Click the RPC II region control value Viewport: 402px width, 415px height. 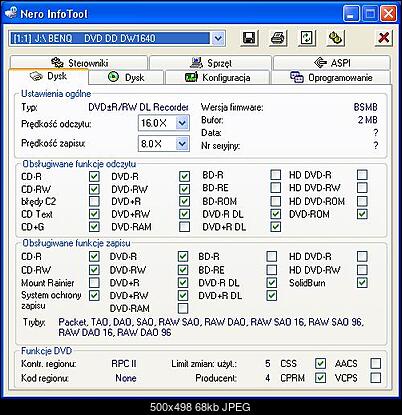(x=124, y=363)
